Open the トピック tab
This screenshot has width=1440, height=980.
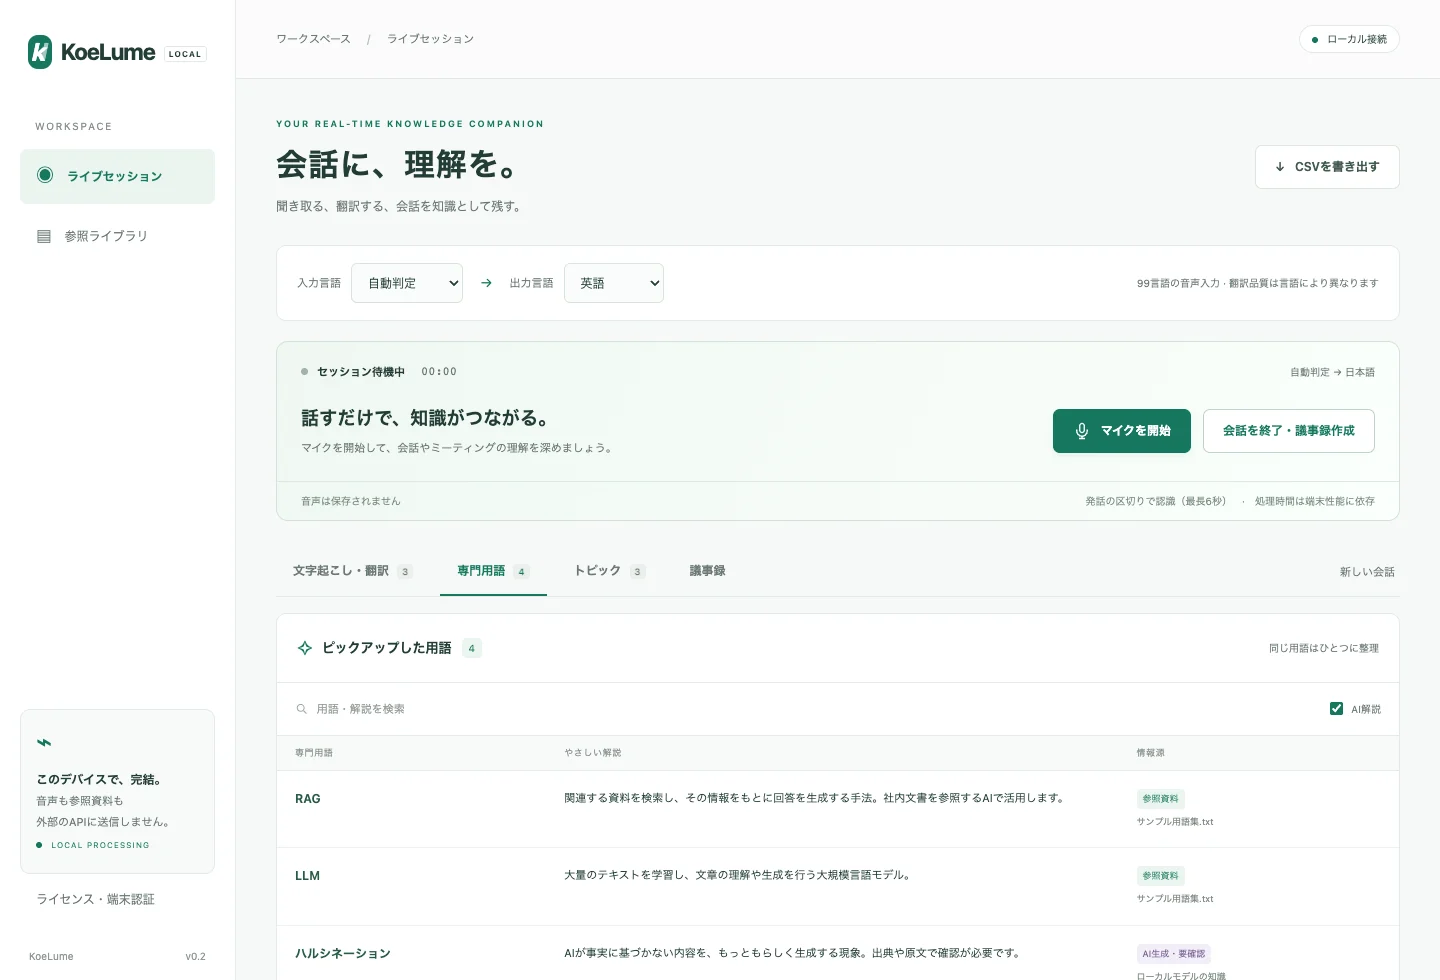point(609,571)
